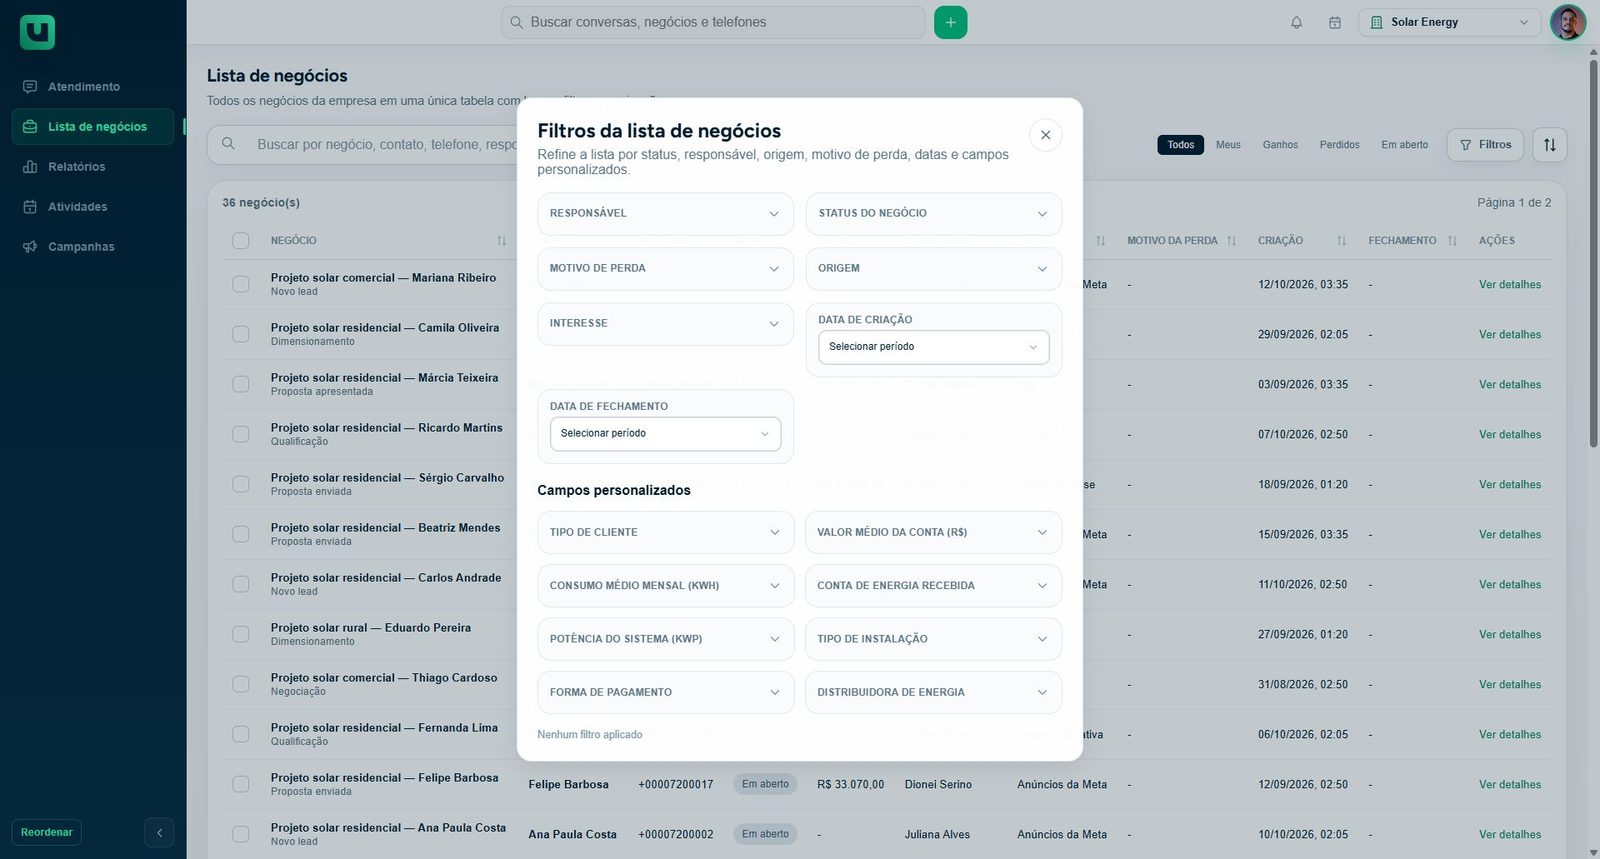
Task: Click the green plus button
Action: coord(951,22)
